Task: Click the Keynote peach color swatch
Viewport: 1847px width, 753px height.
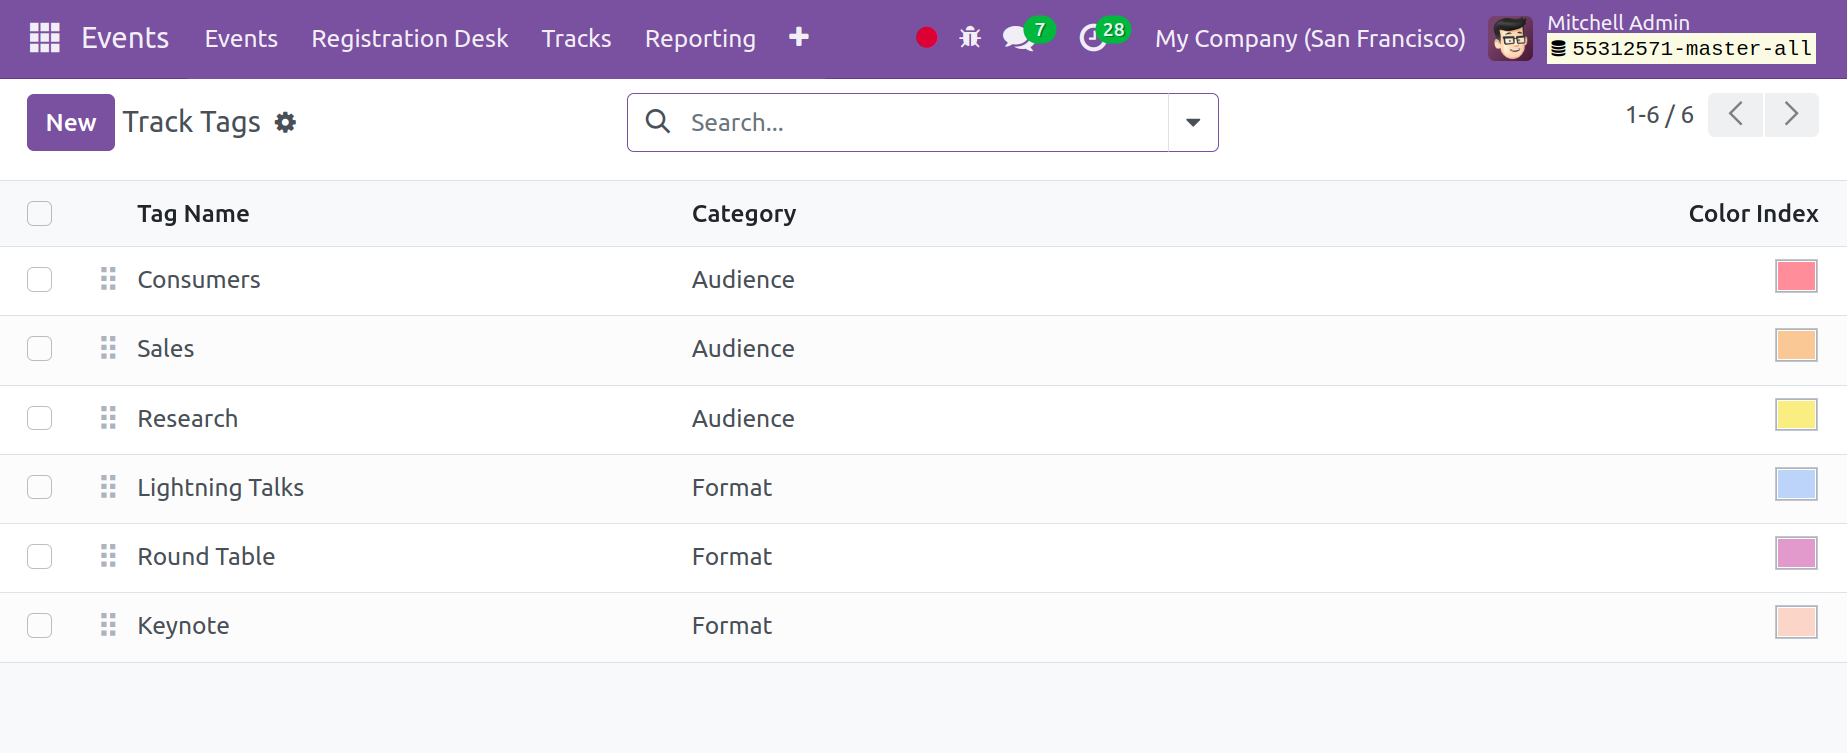Action: (x=1796, y=622)
